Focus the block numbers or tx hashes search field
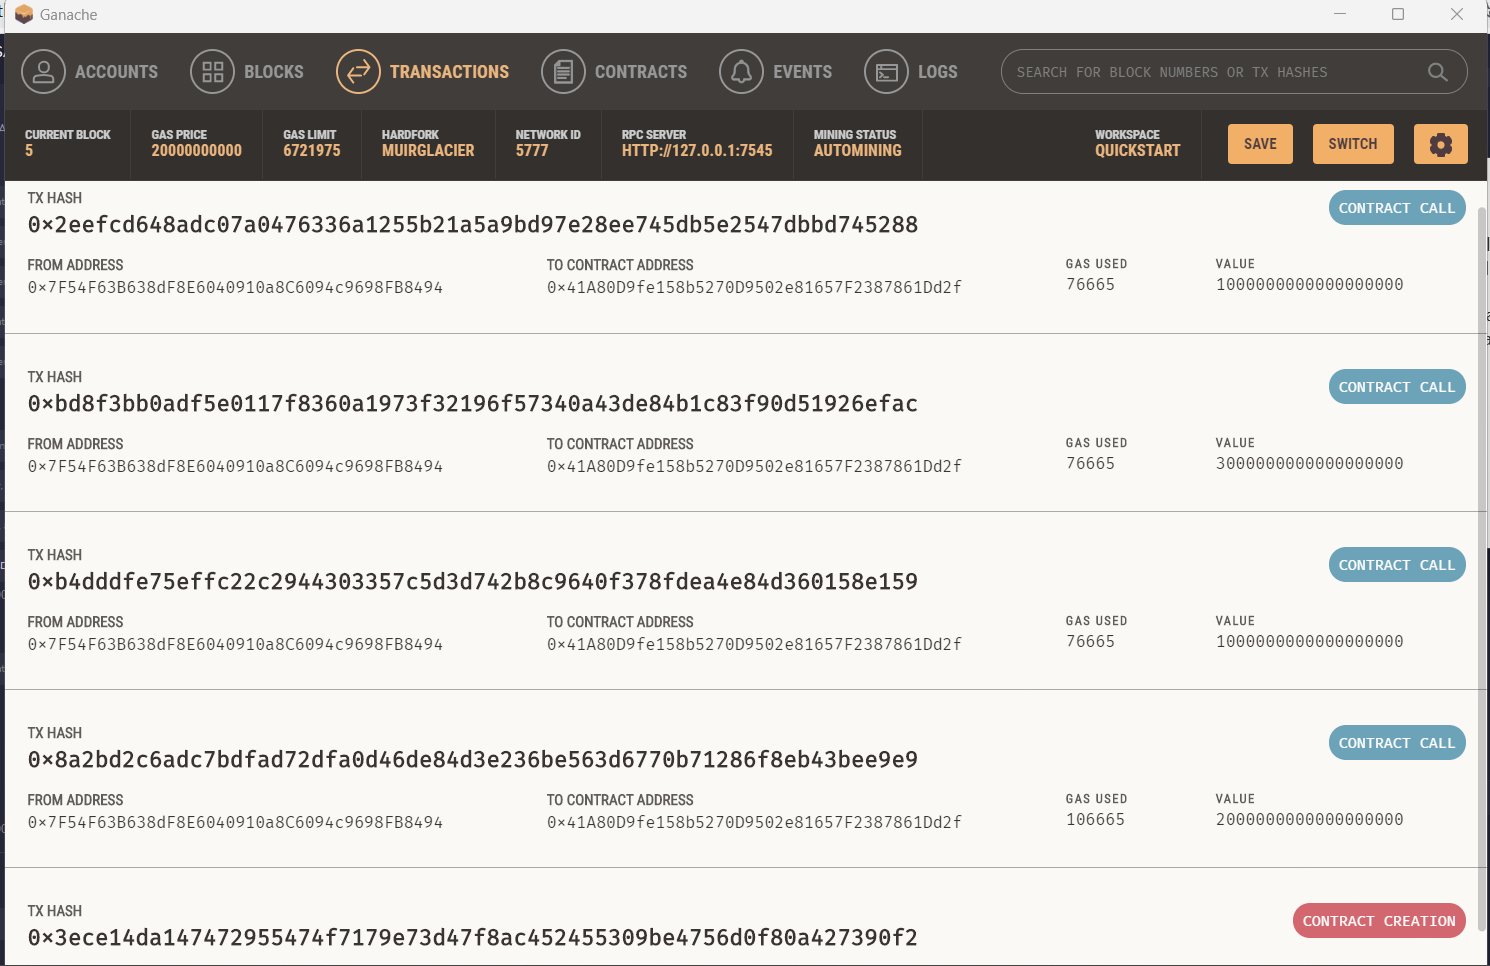 point(1234,72)
